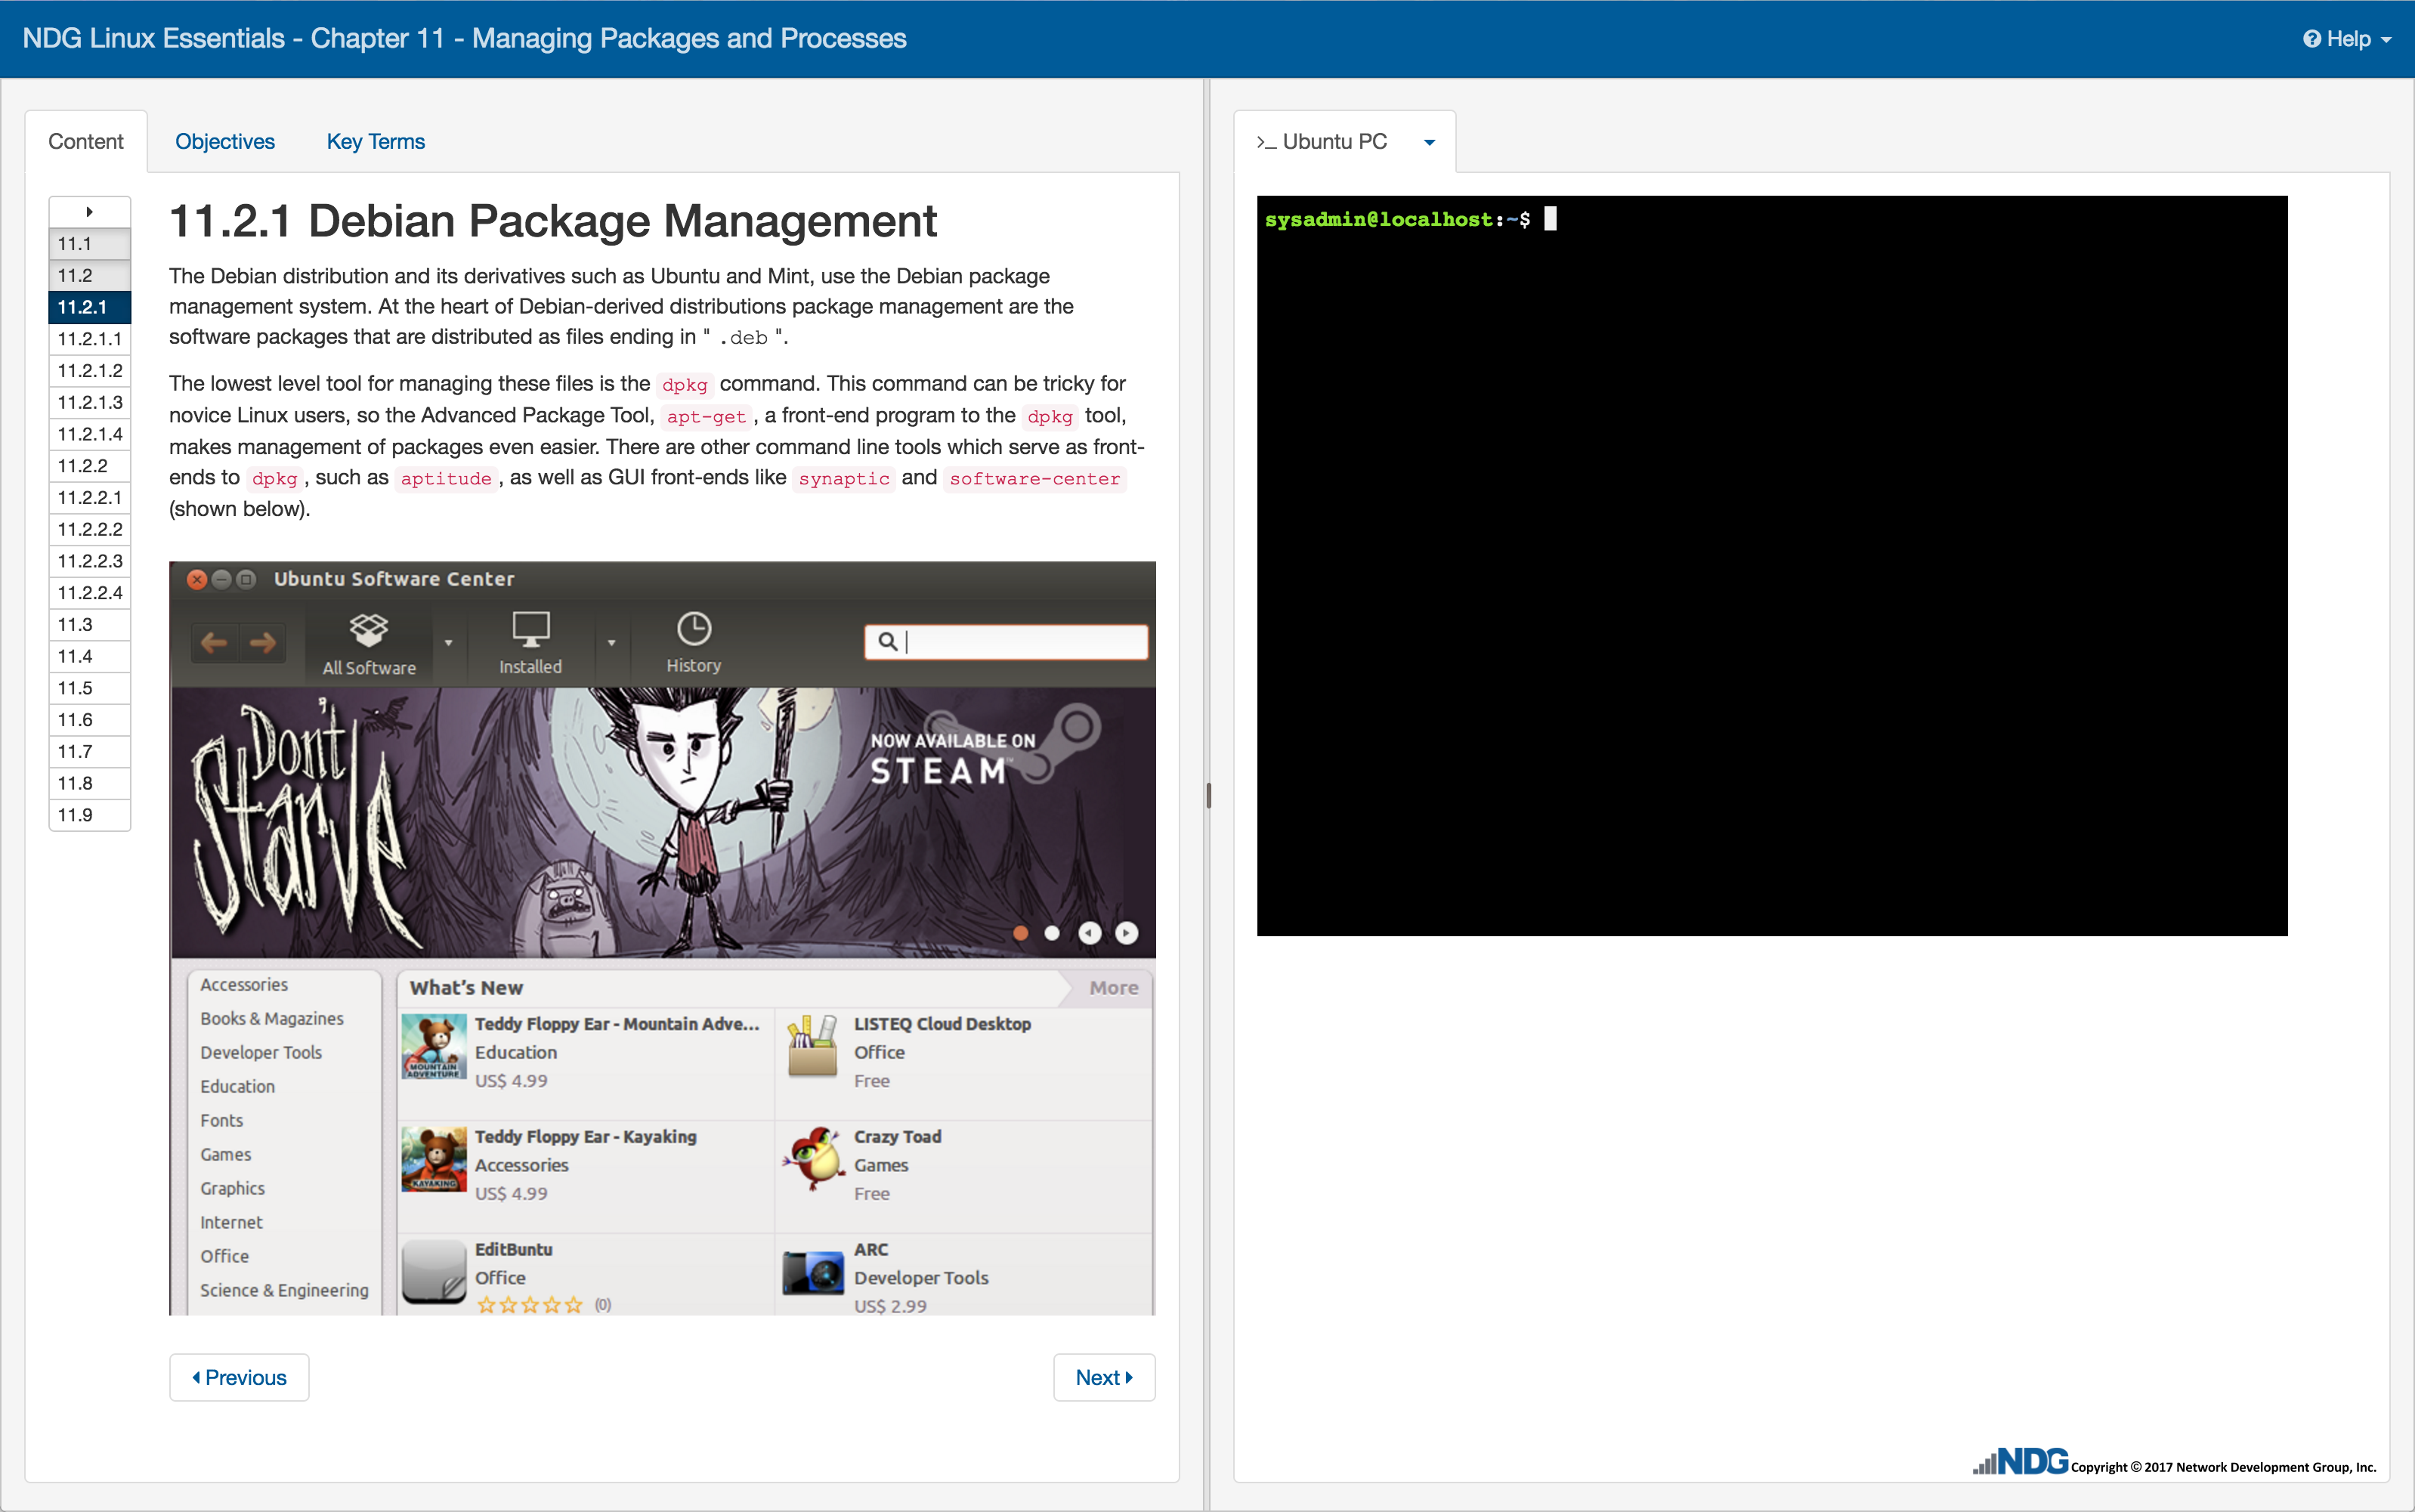Open section 11.7
Screen dimensions: 2415x1512
pos(90,752)
